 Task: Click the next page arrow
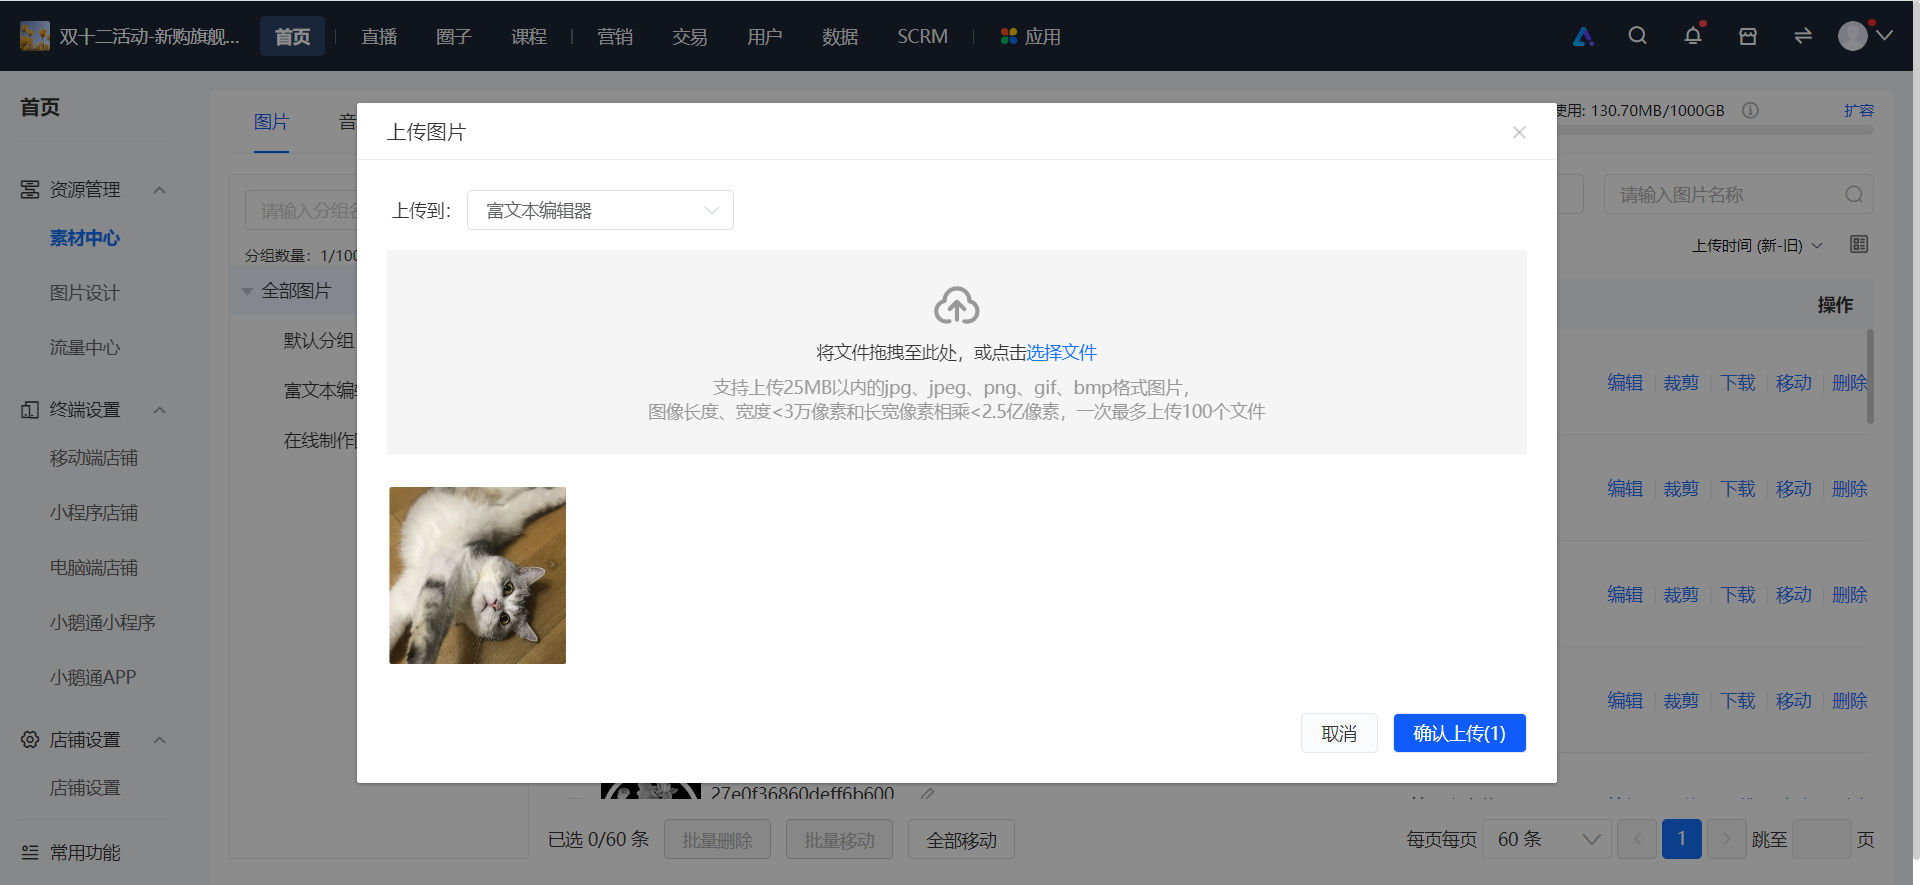tap(1726, 839)
